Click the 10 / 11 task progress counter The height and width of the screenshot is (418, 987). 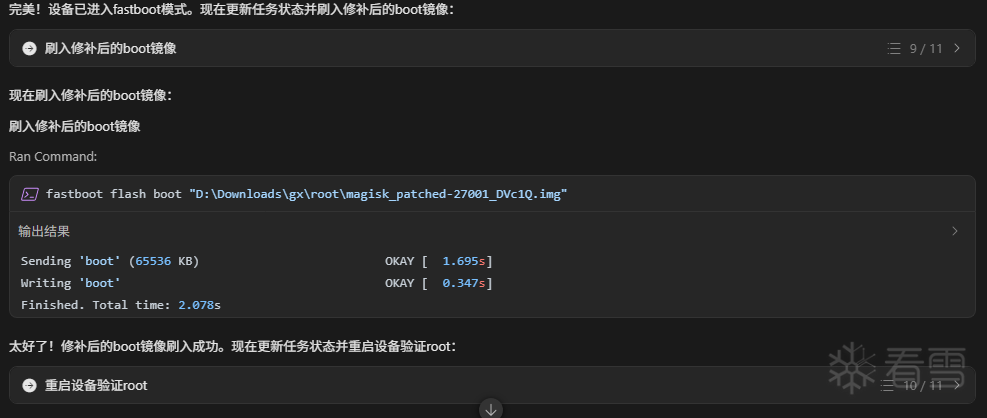pos(923,385)
